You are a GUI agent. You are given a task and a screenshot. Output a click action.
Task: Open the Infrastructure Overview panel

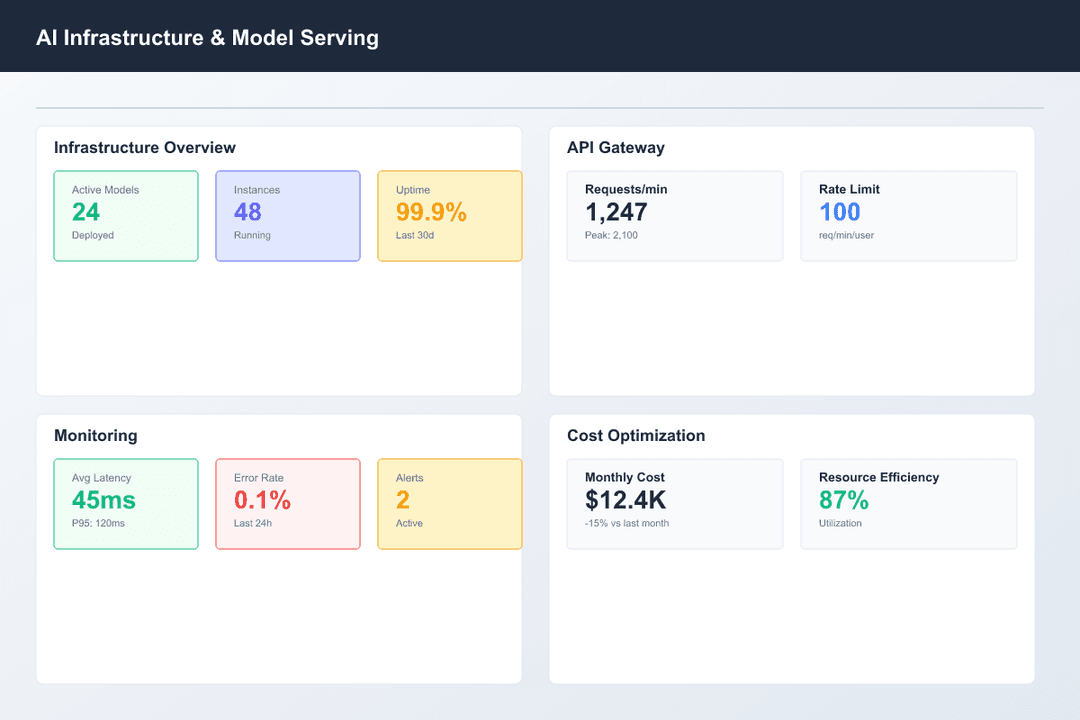tap(144, 147)
